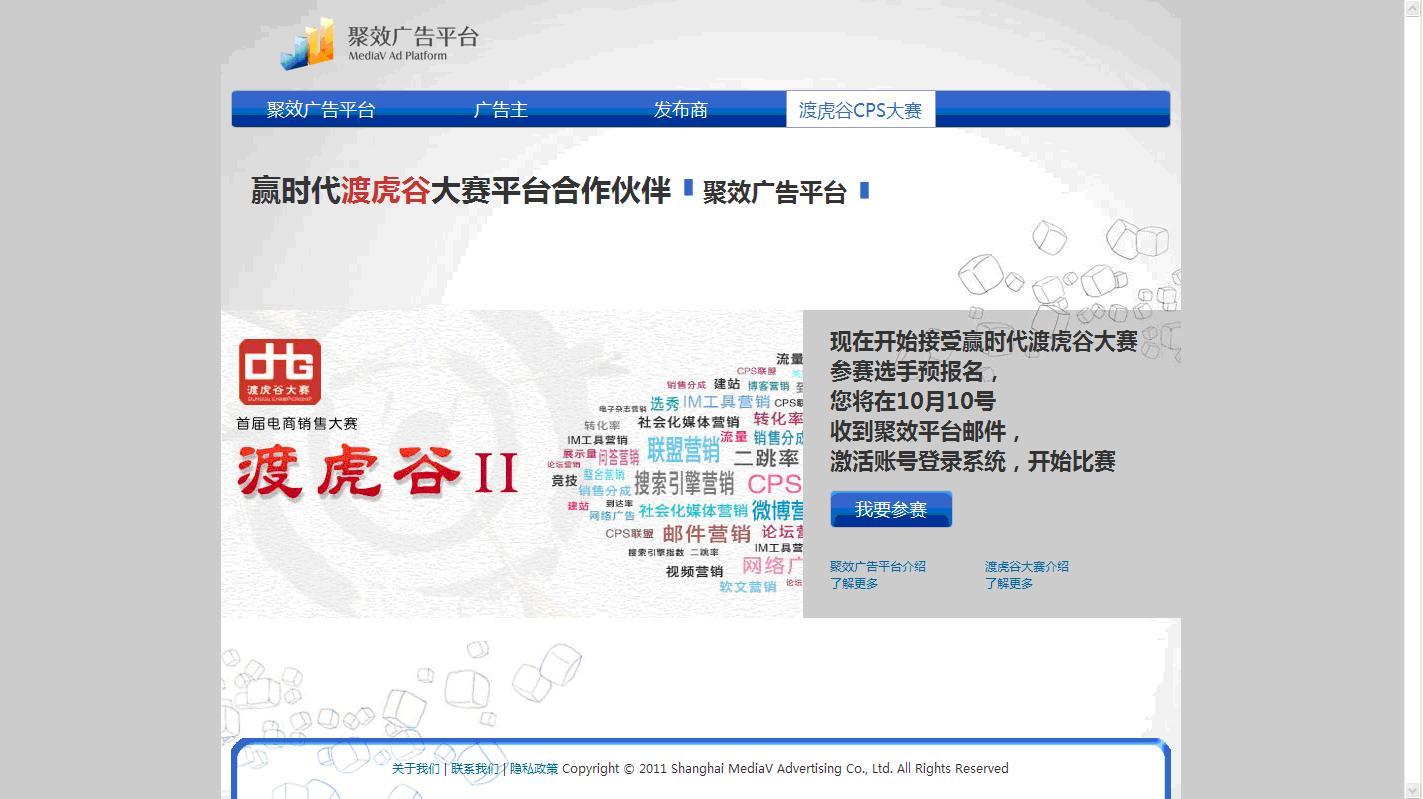Click the scrollbar down arrow
The image size is (1423, 799).
pyautogui.click(x=1413, y=791)
